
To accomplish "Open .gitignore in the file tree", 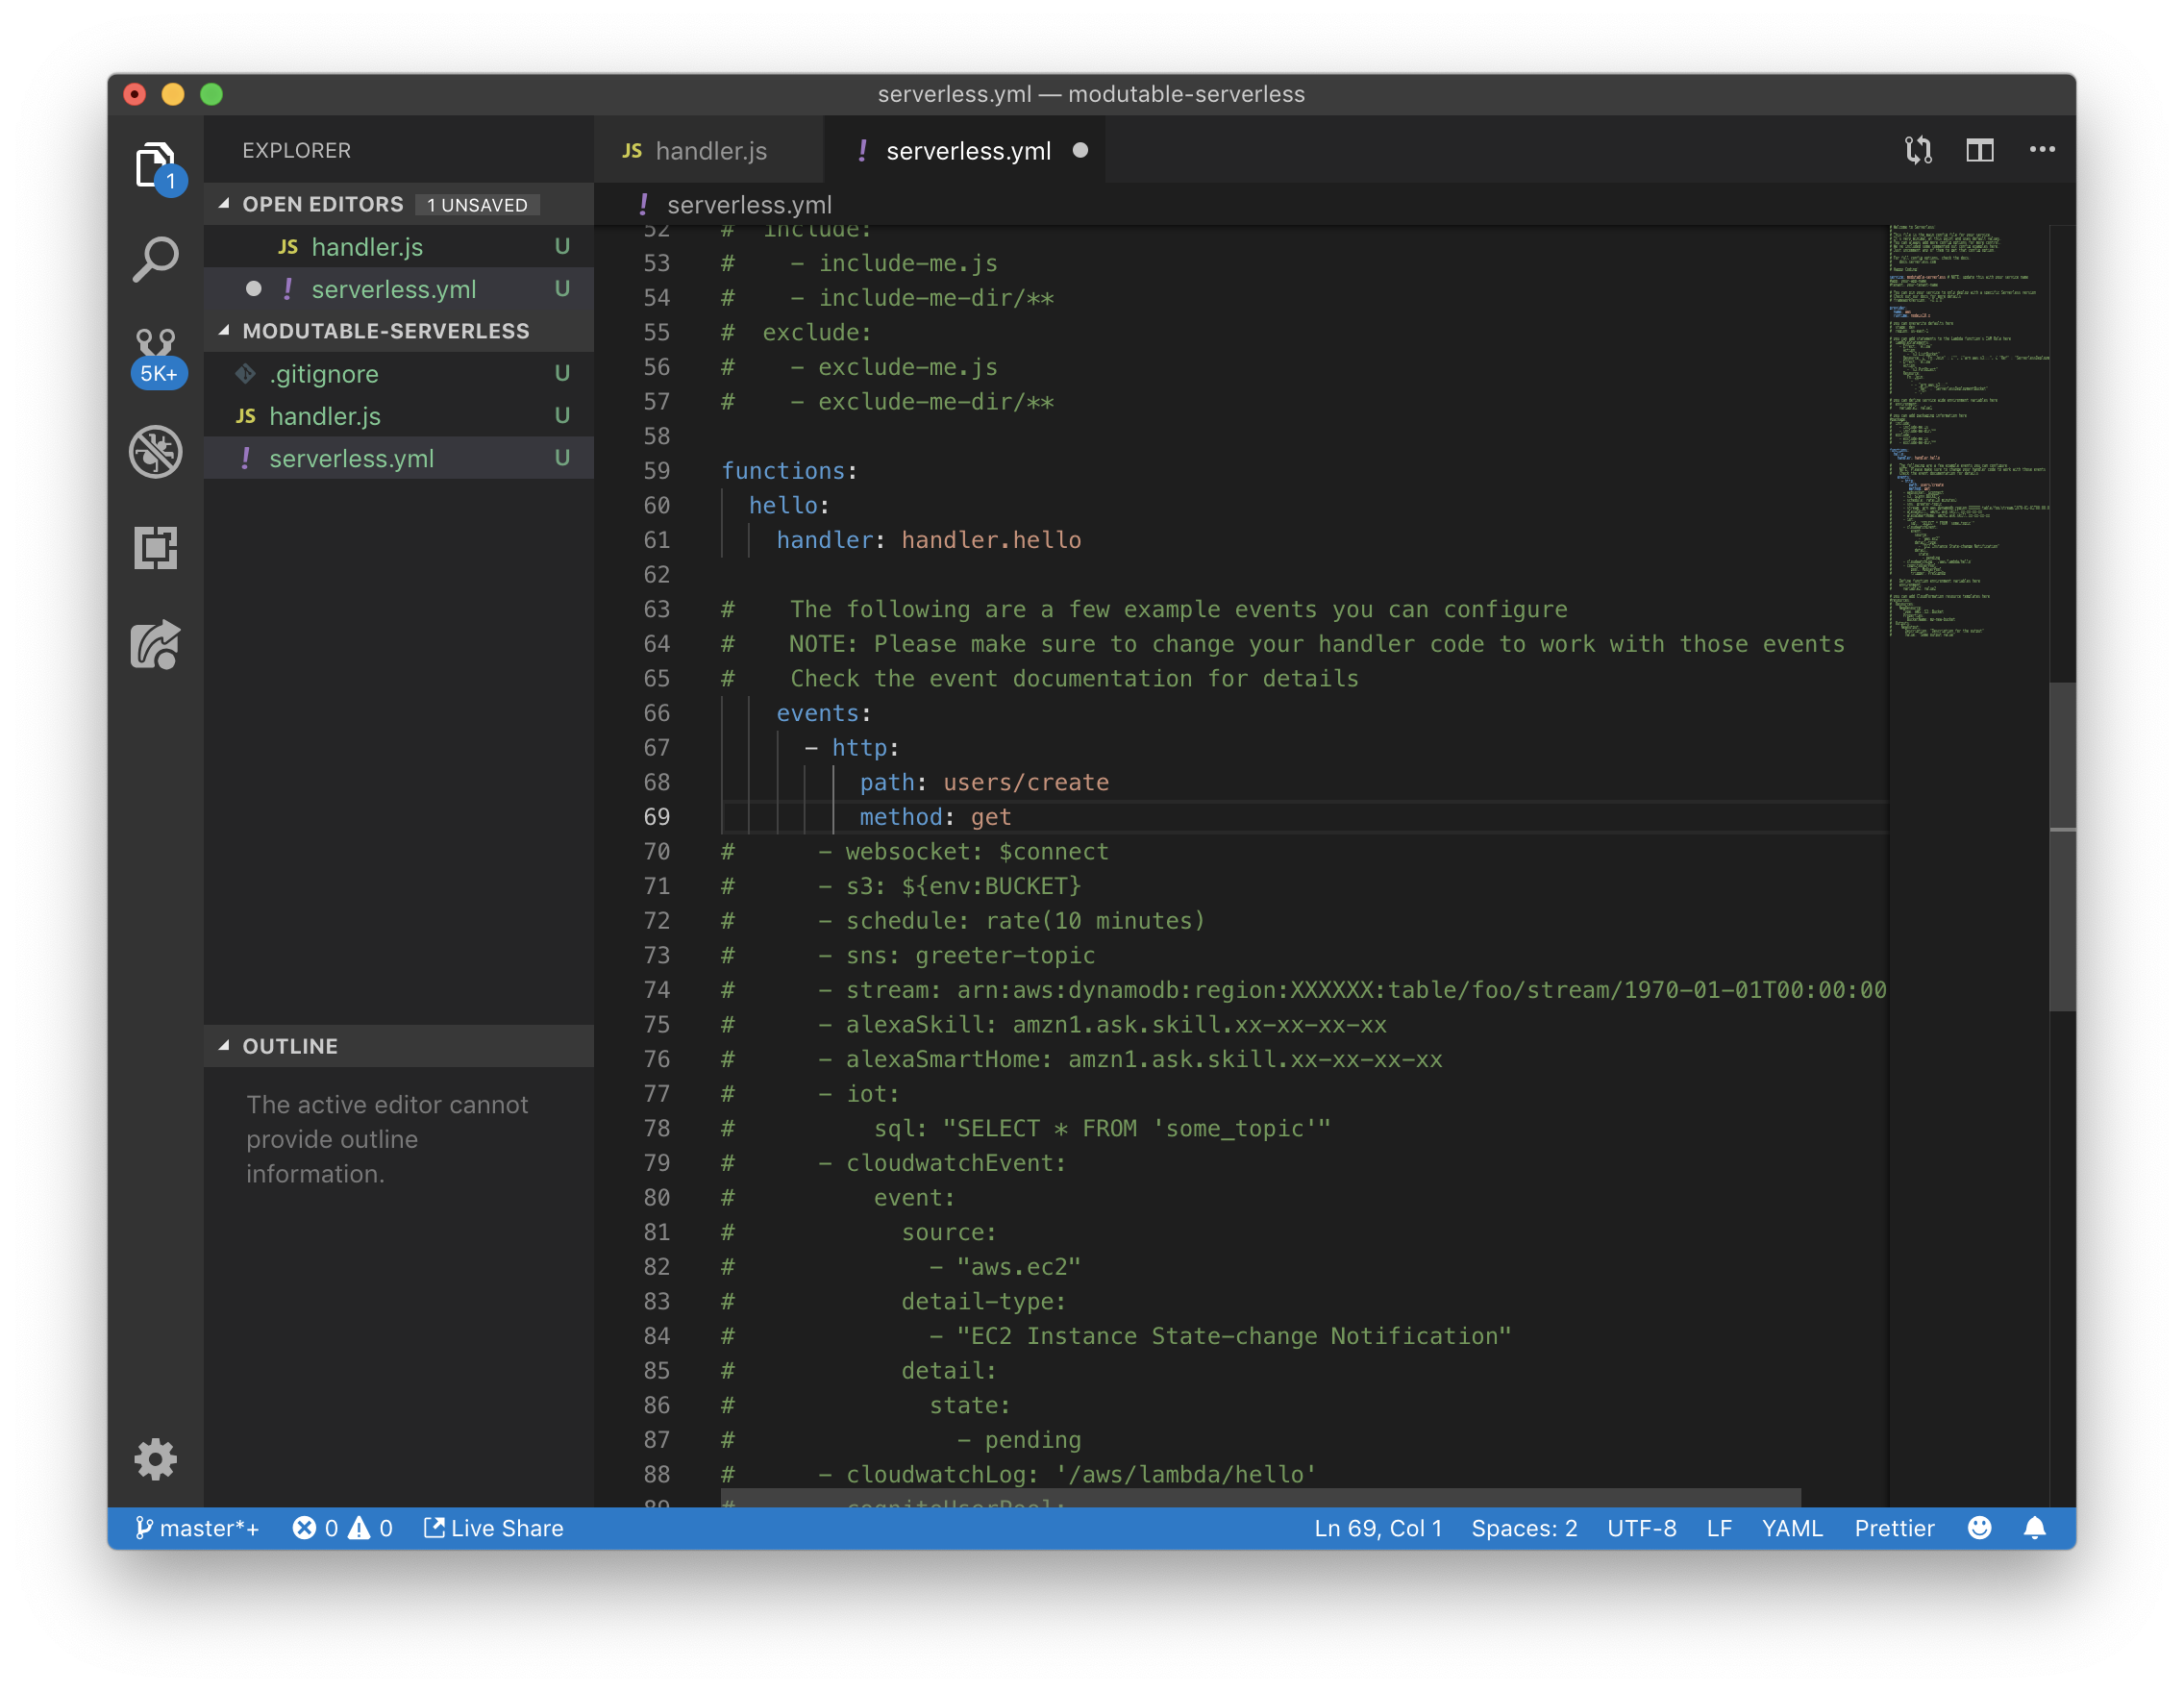I will click(x=324, y=374).
